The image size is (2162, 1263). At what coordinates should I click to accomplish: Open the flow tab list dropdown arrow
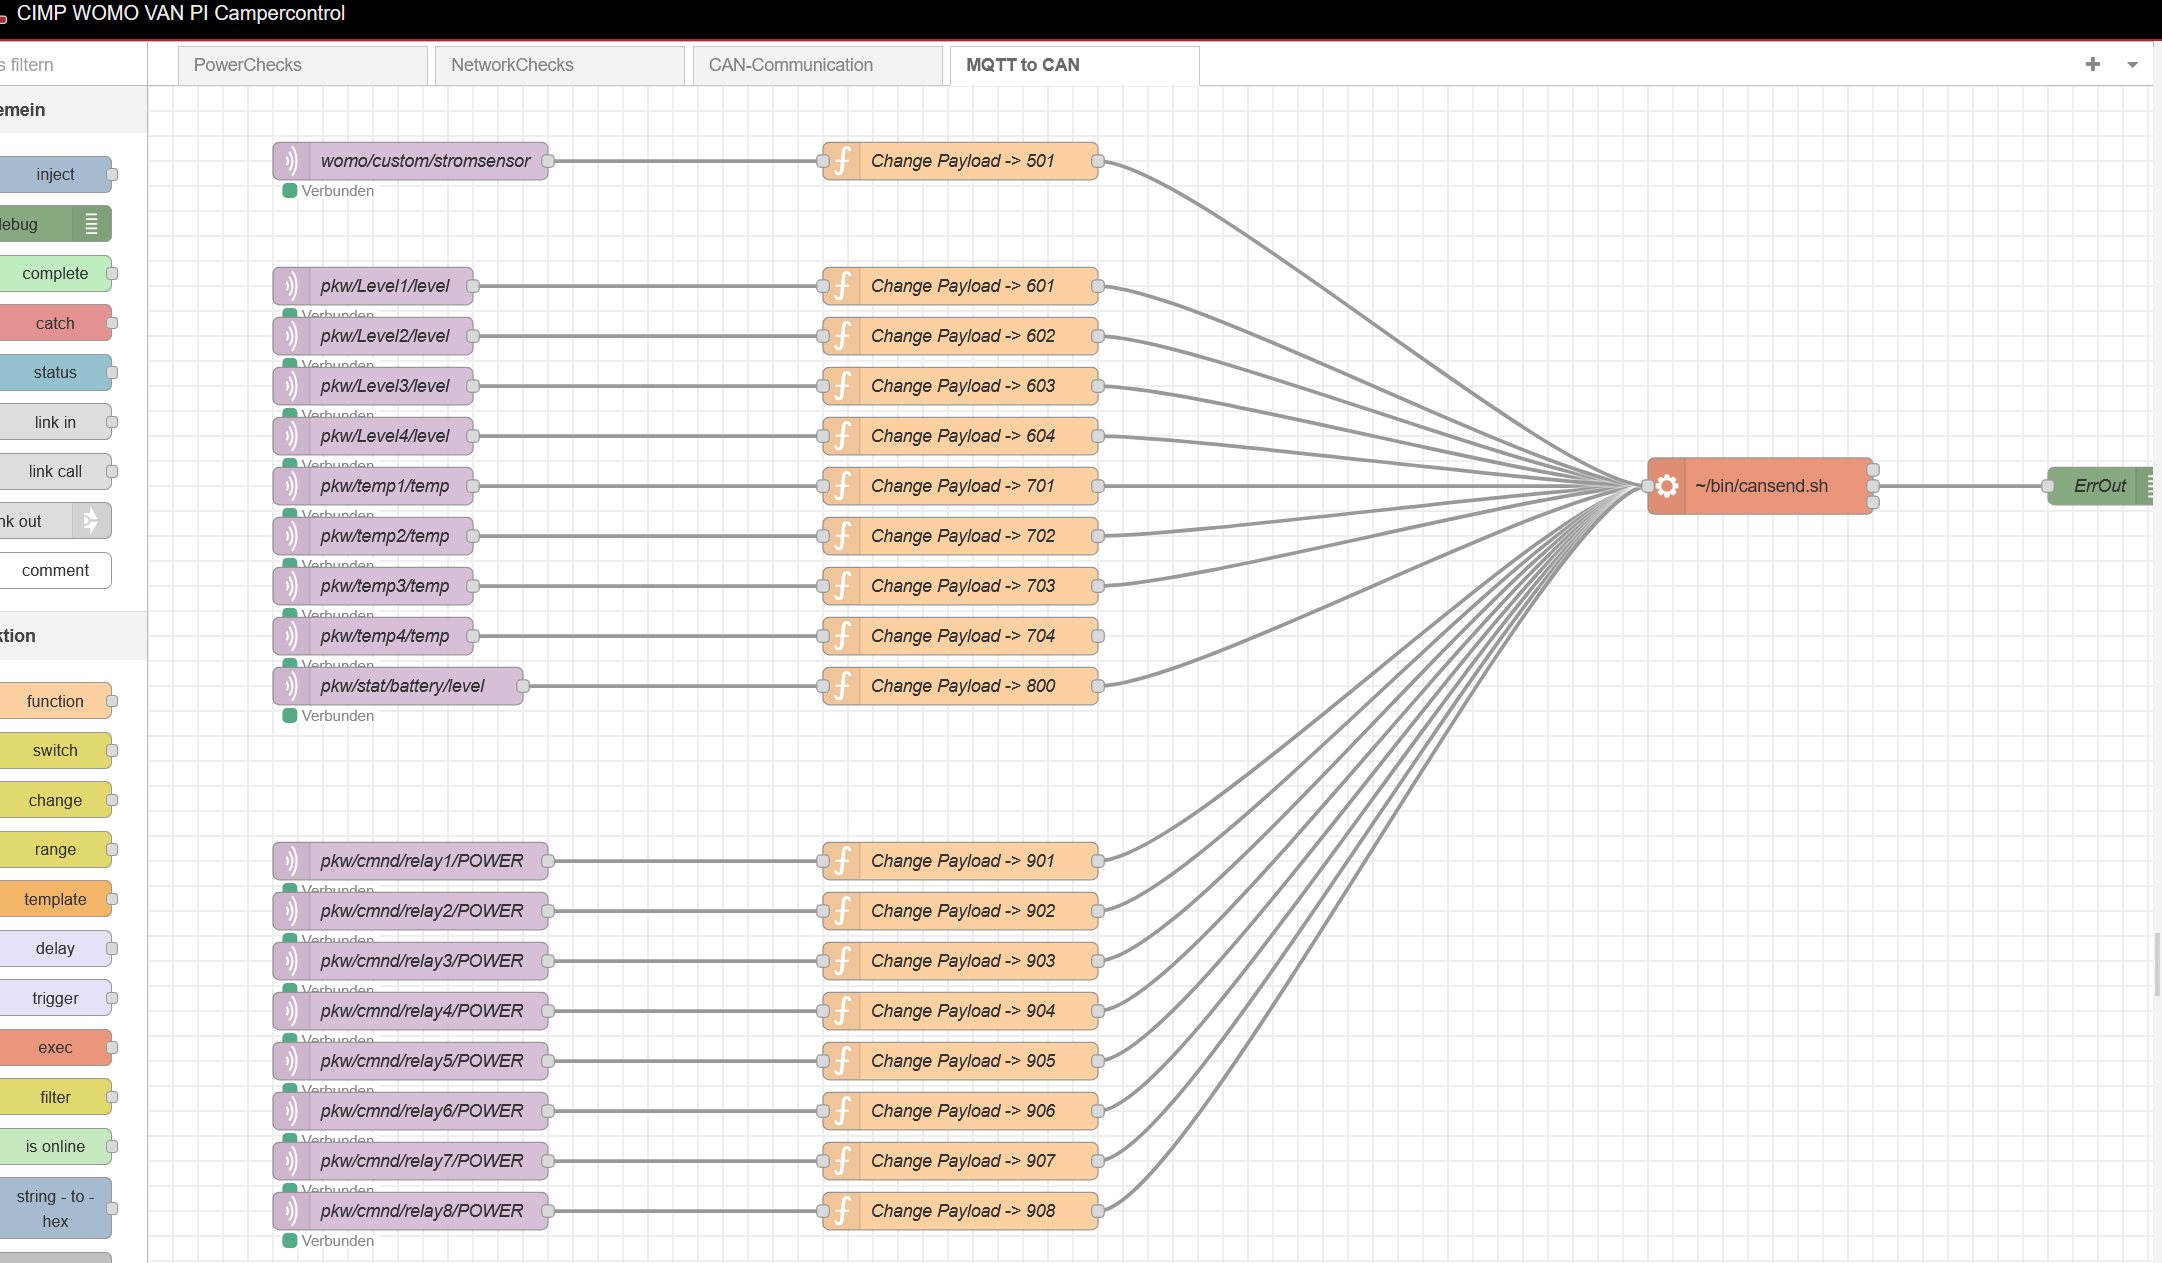pyautogui.click(x=2132, y=65)
